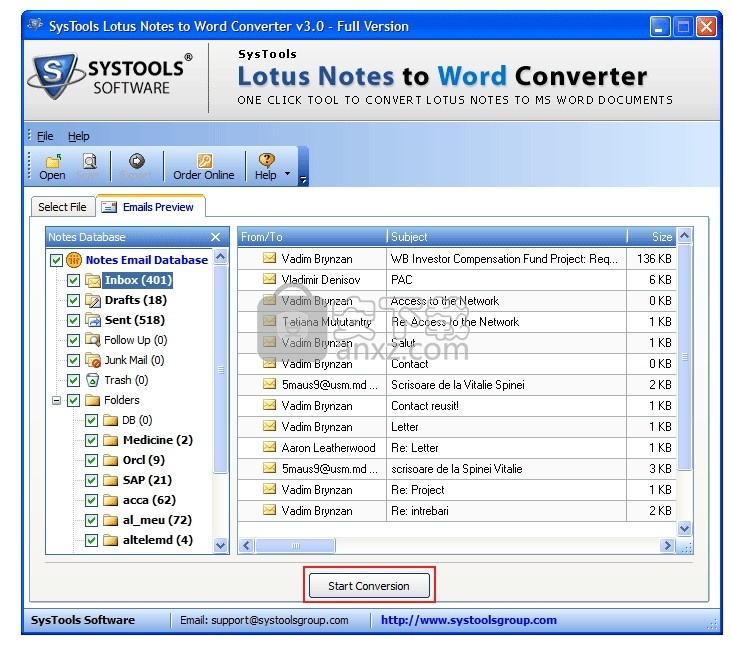Click the envelope icon for Vladimir Denisov
The image size is (731, 647).
(x=269, y=279)
